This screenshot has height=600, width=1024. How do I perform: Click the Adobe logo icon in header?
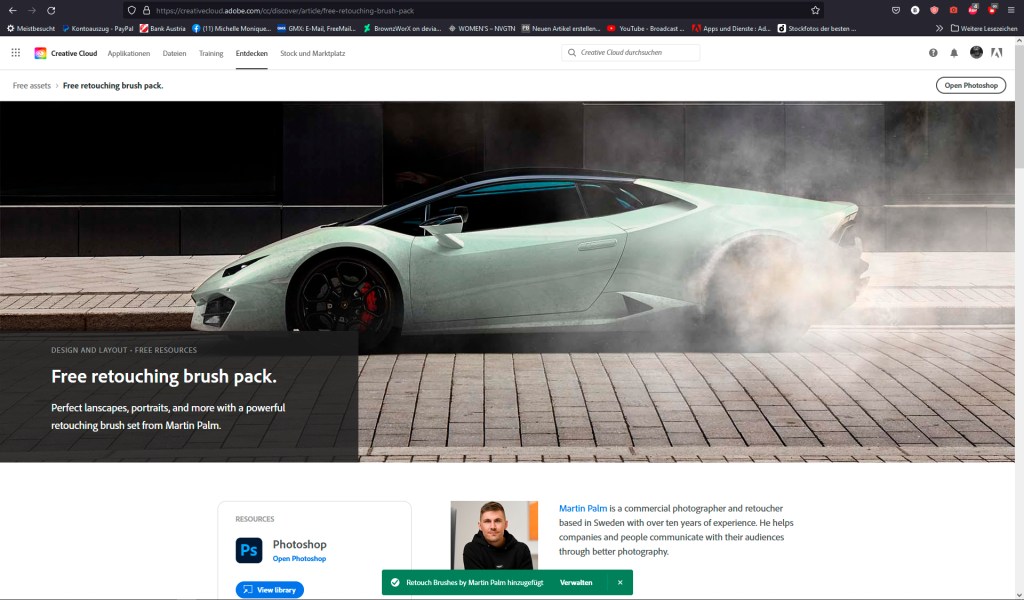[996, 53]
